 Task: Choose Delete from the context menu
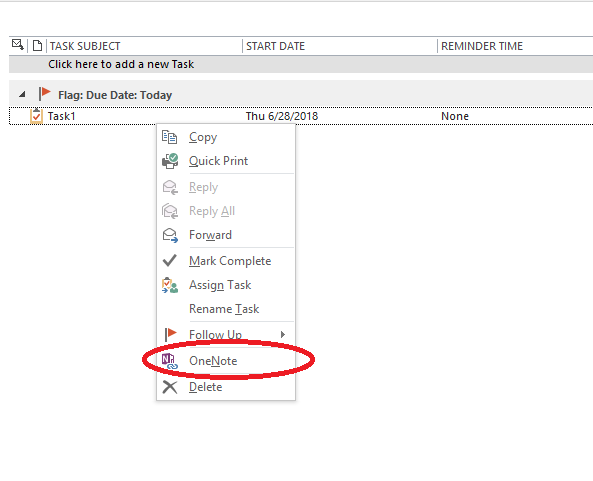coord(226,387)
